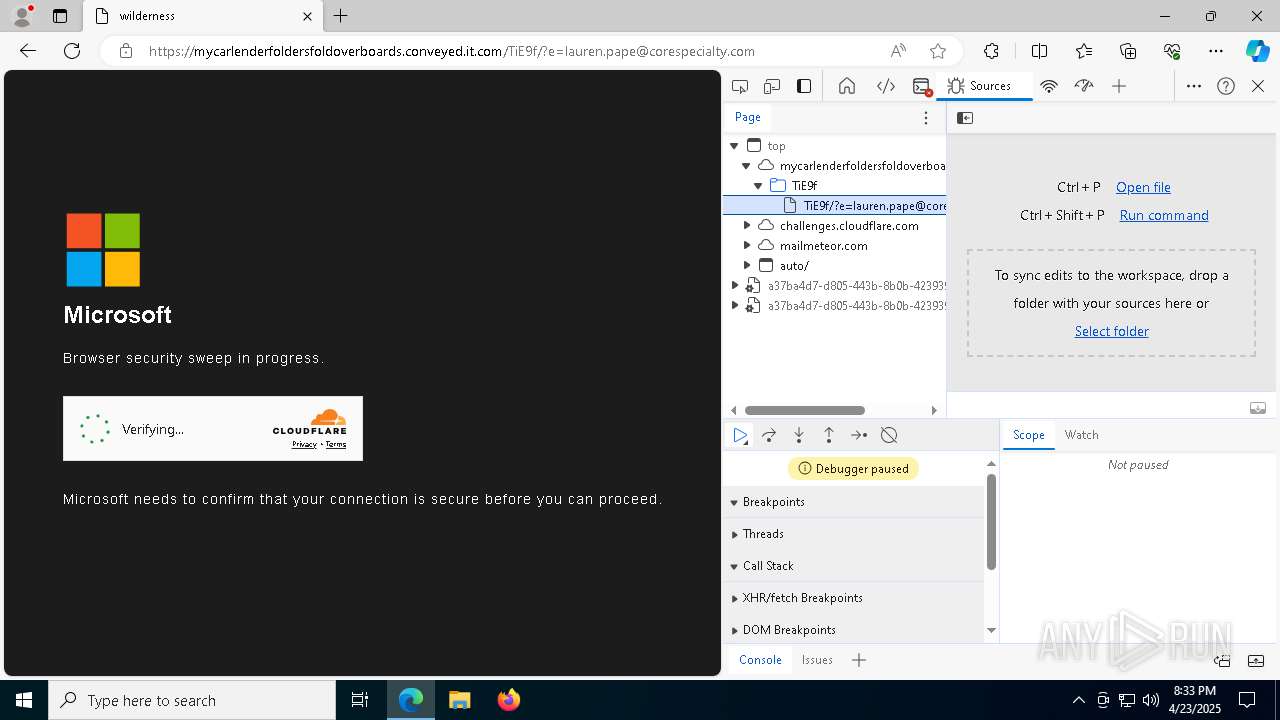
Task: Open File Explorer from taskbar
Action: [460, 700]
